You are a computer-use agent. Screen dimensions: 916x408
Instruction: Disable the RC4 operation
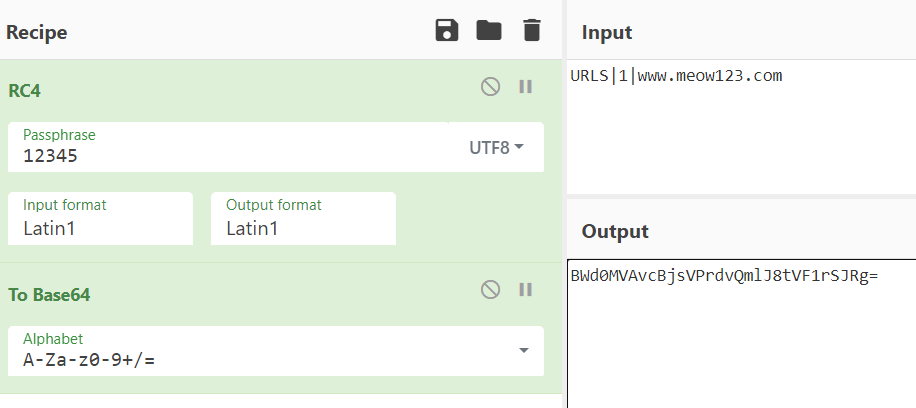click(x=490, y=87)
